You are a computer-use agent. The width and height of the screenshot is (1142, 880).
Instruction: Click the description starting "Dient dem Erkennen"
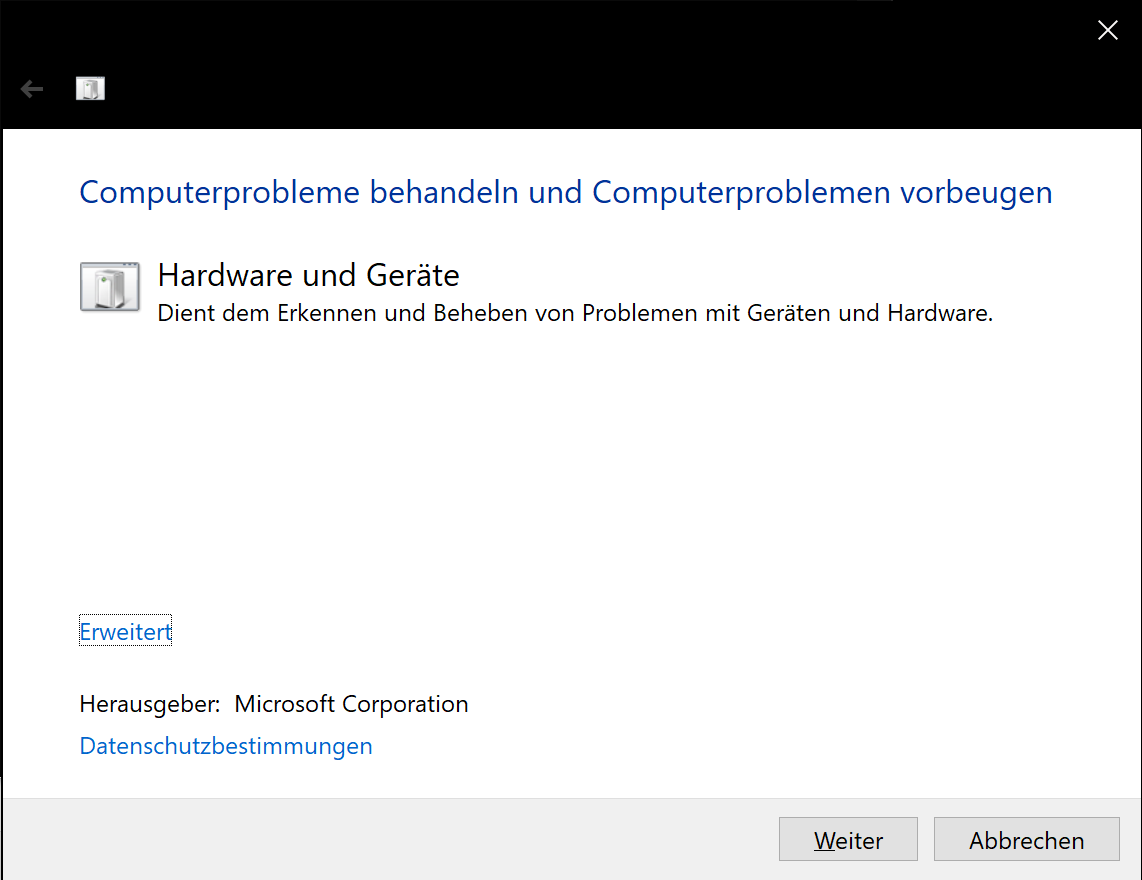tap(575, 313)
